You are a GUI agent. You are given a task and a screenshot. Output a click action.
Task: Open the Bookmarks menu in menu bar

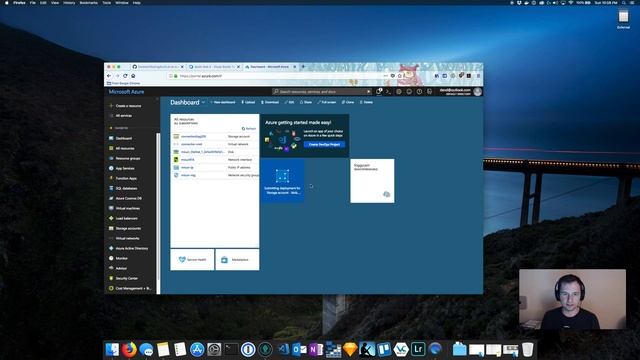[89, 2]
